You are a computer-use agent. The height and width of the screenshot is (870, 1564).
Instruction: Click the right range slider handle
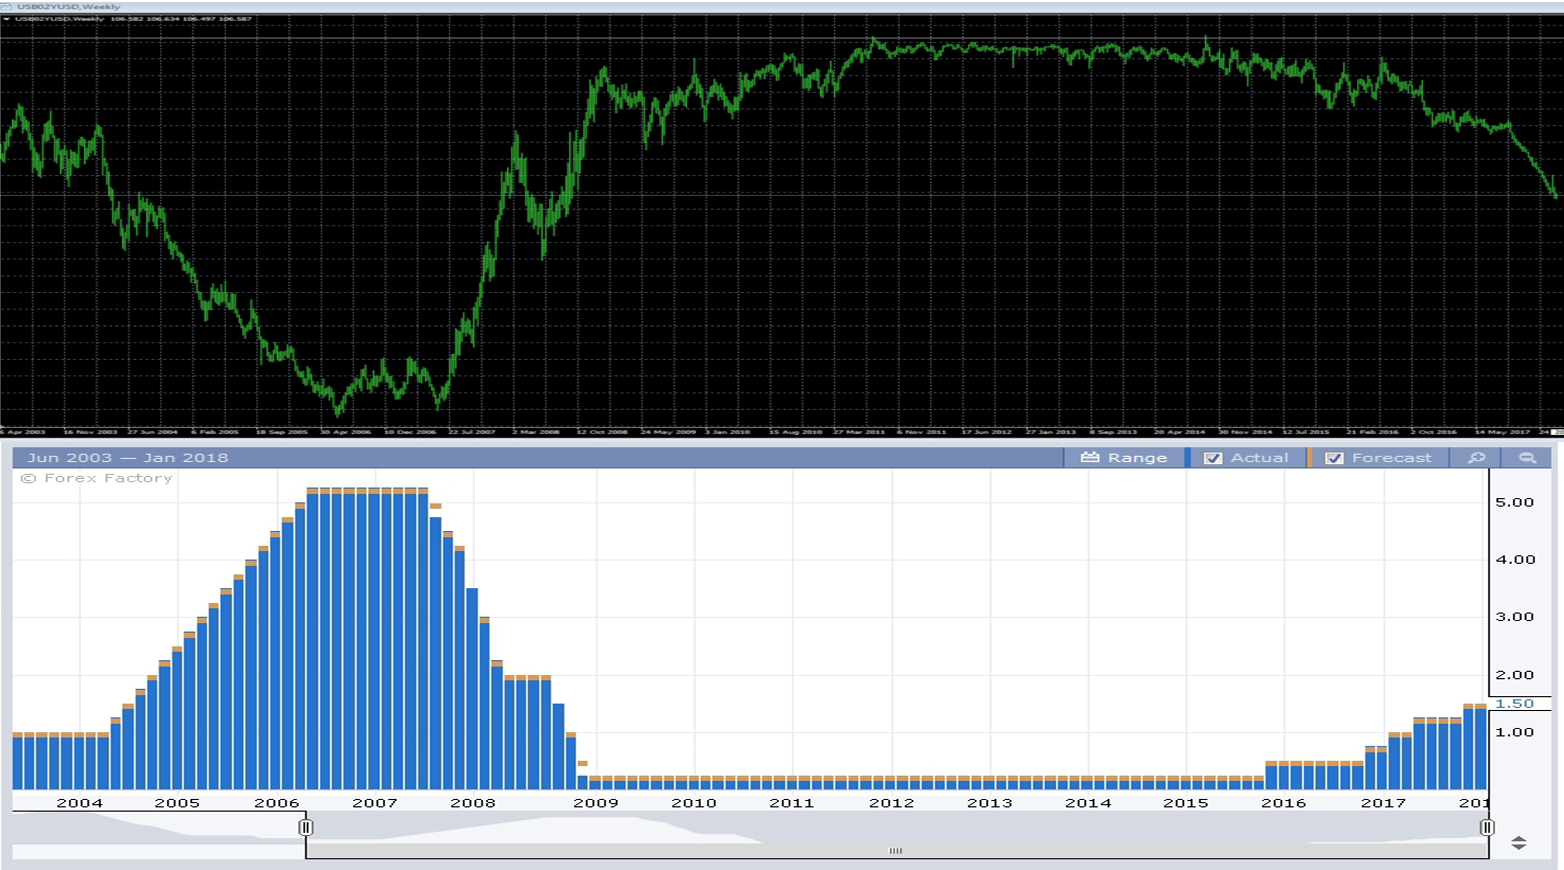tap(1487, 827)
